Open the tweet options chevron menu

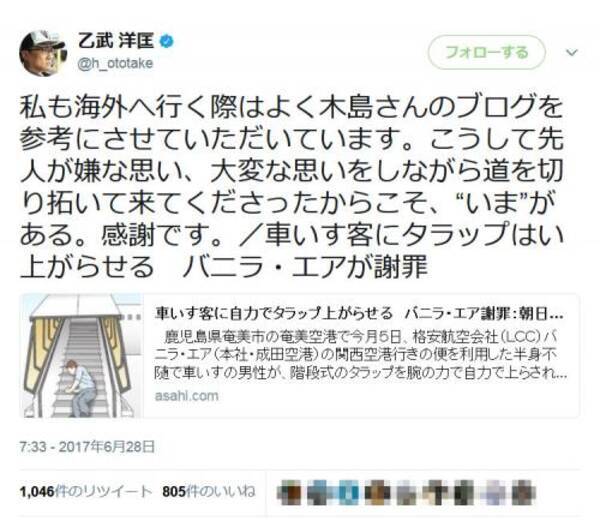click(572, 52)
